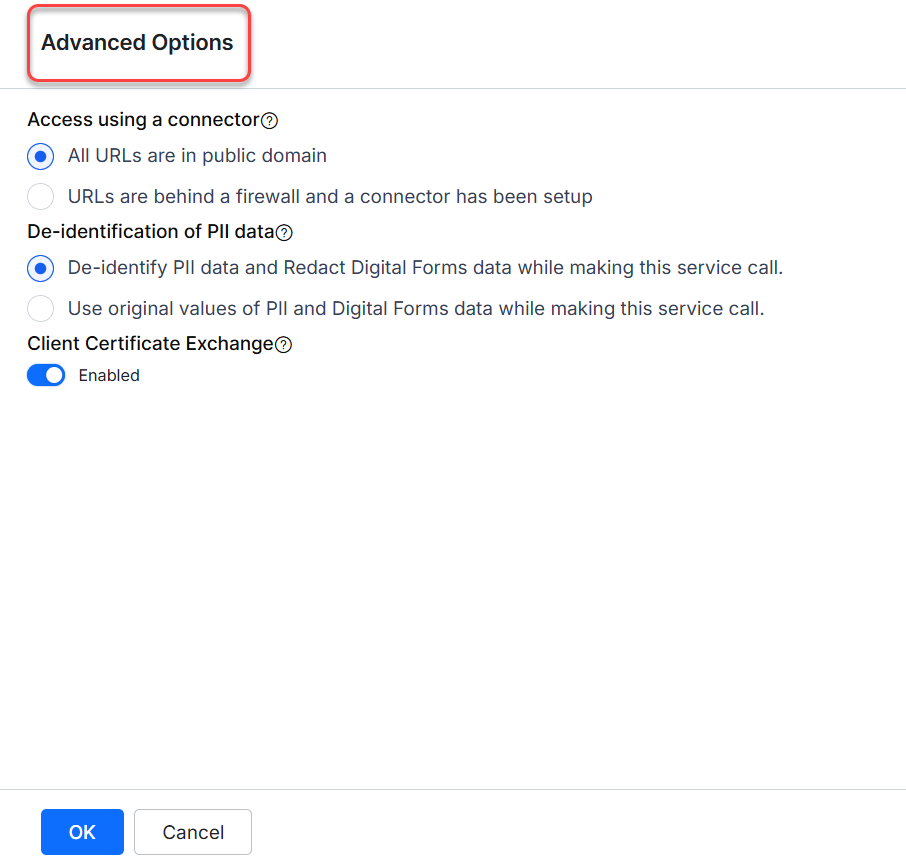This screenshot has width=906, height=865.
Task: Pick Use original values of PII data
Action: pos(40,308)
